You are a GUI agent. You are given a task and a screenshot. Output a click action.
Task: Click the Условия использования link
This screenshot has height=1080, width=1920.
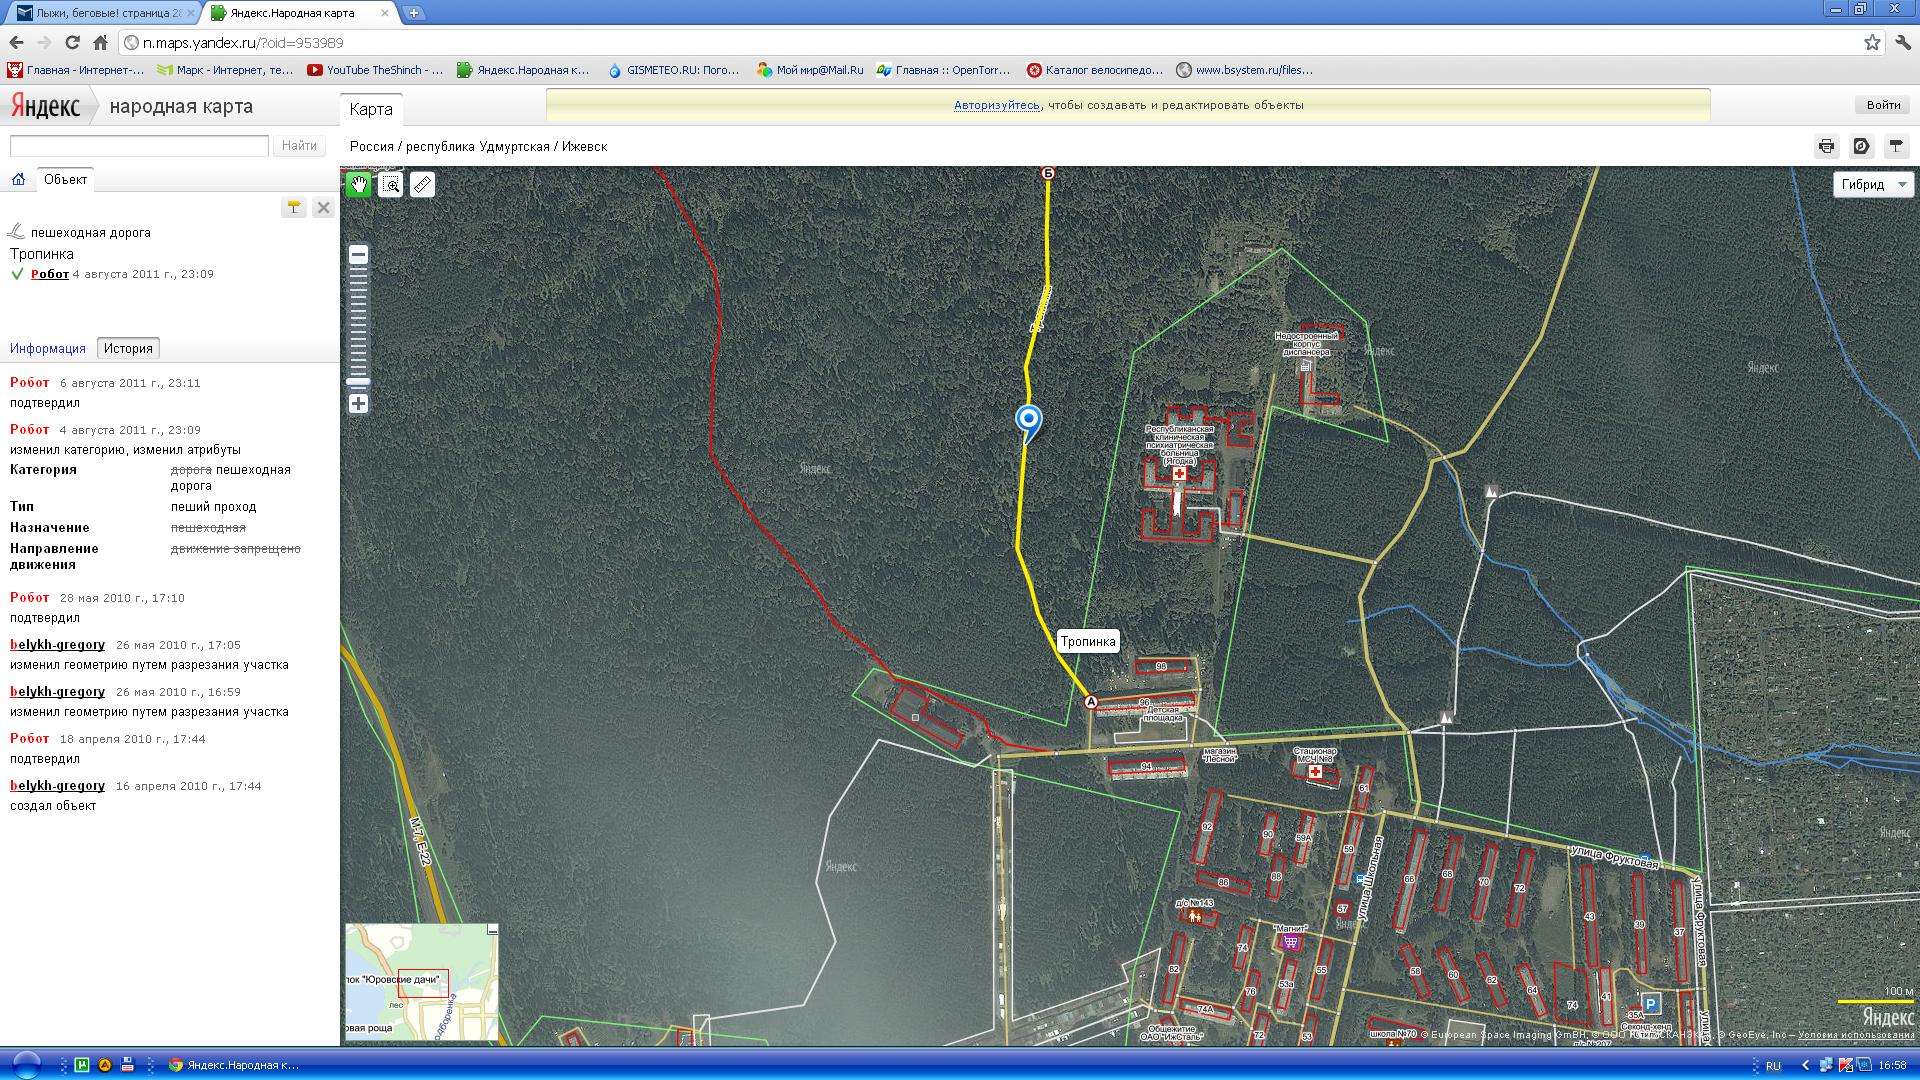(x=1856, y=1035)
